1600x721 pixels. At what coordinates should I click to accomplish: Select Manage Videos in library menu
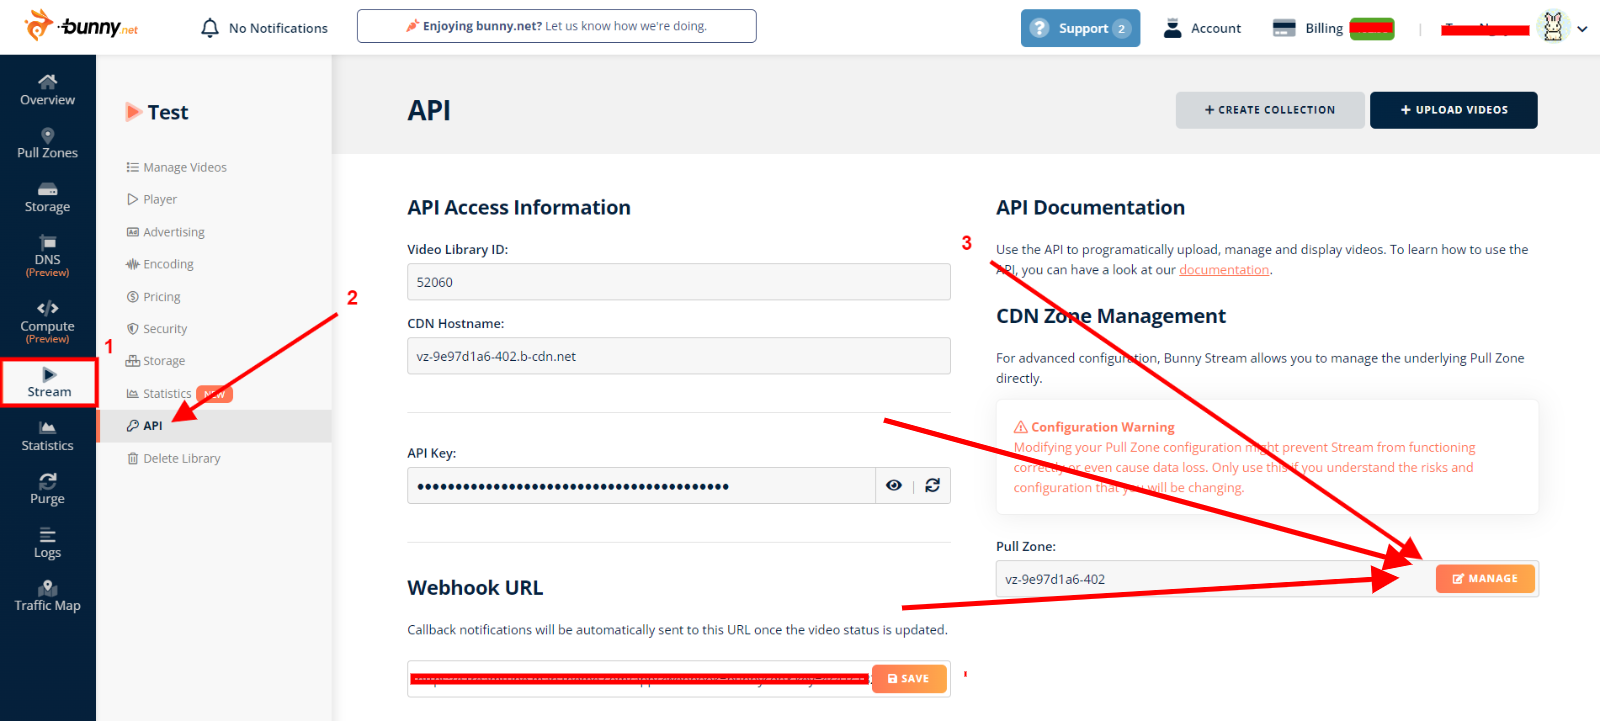(x=185, y=167)
